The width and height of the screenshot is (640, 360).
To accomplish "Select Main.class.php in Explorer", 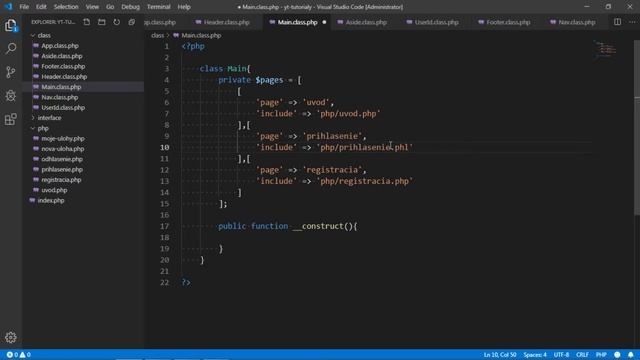I will pyautogui.click(x=61, y=87).
